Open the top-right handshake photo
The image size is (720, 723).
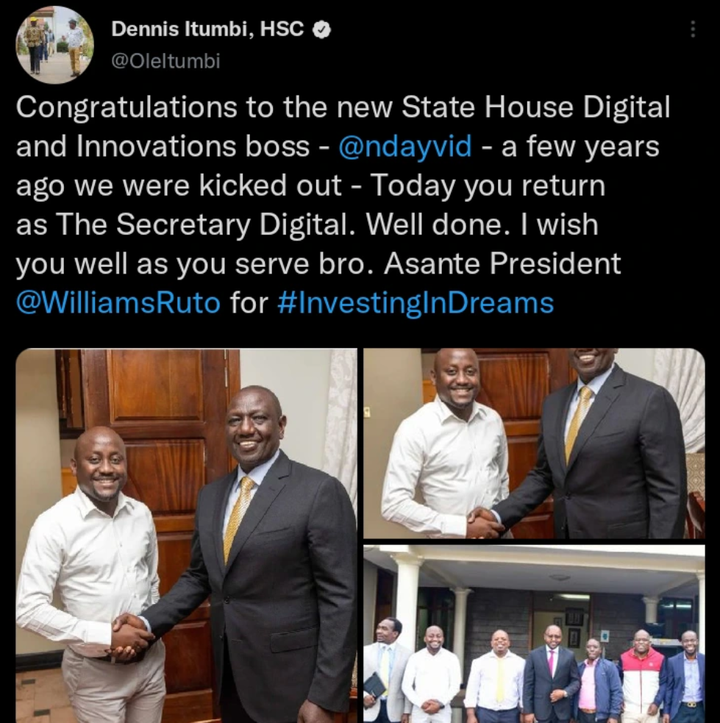(x=534, y=443)
